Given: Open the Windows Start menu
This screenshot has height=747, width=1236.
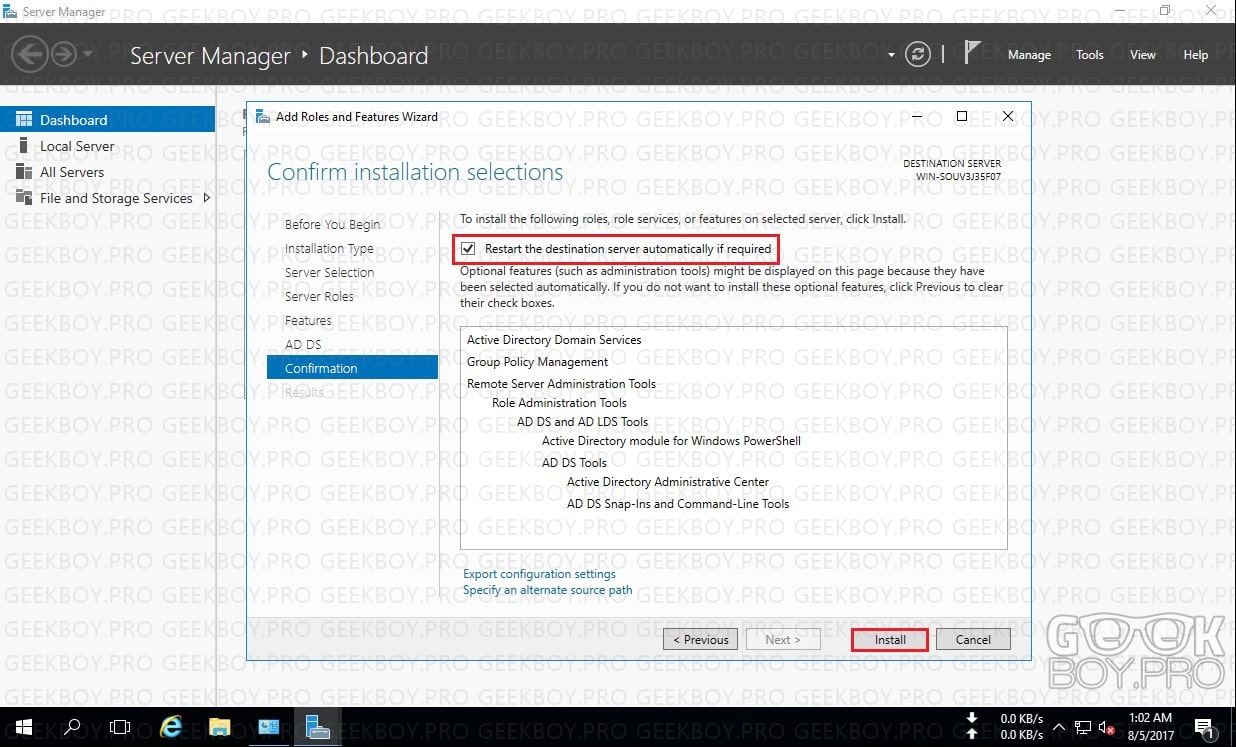Looking at the screenshot, I should click(23, 726).
